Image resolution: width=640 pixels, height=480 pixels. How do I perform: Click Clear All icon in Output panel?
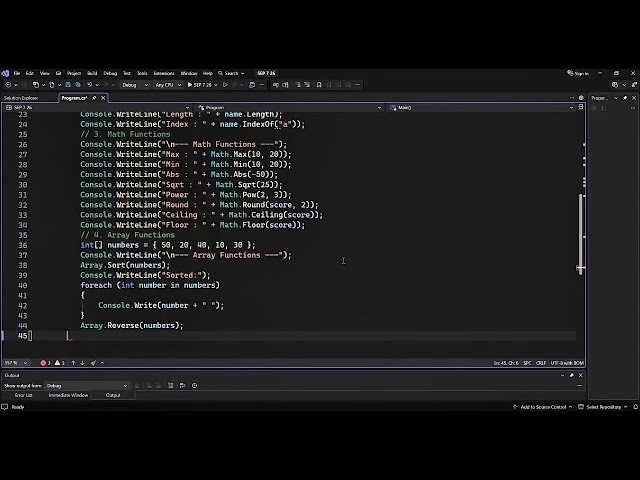click(x=171, y=385)
